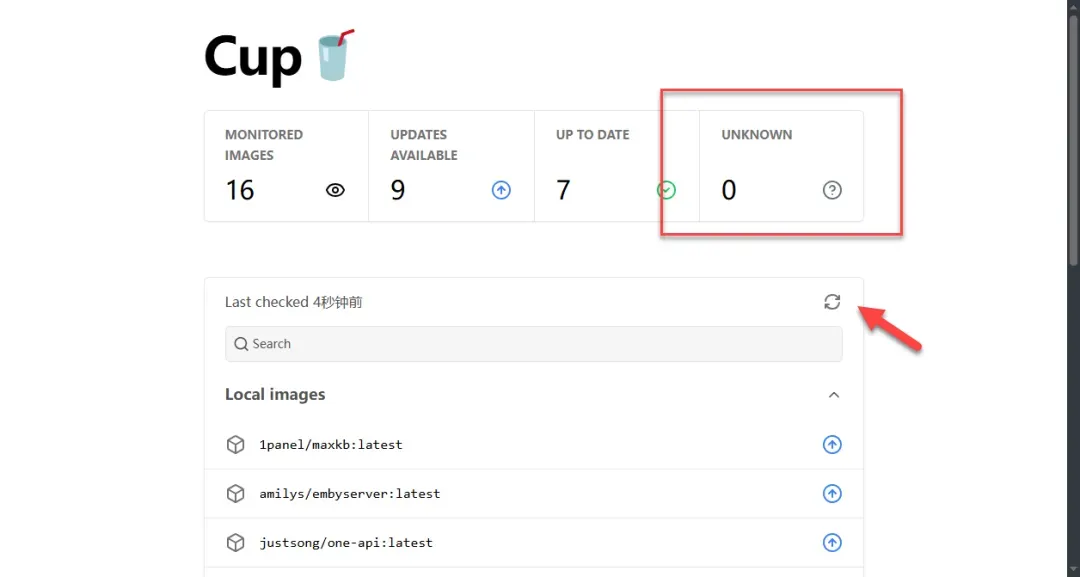Click the Updates Available count 9
The width and height of the screenshot is (1080, 577).
click(x=397, y=190)
